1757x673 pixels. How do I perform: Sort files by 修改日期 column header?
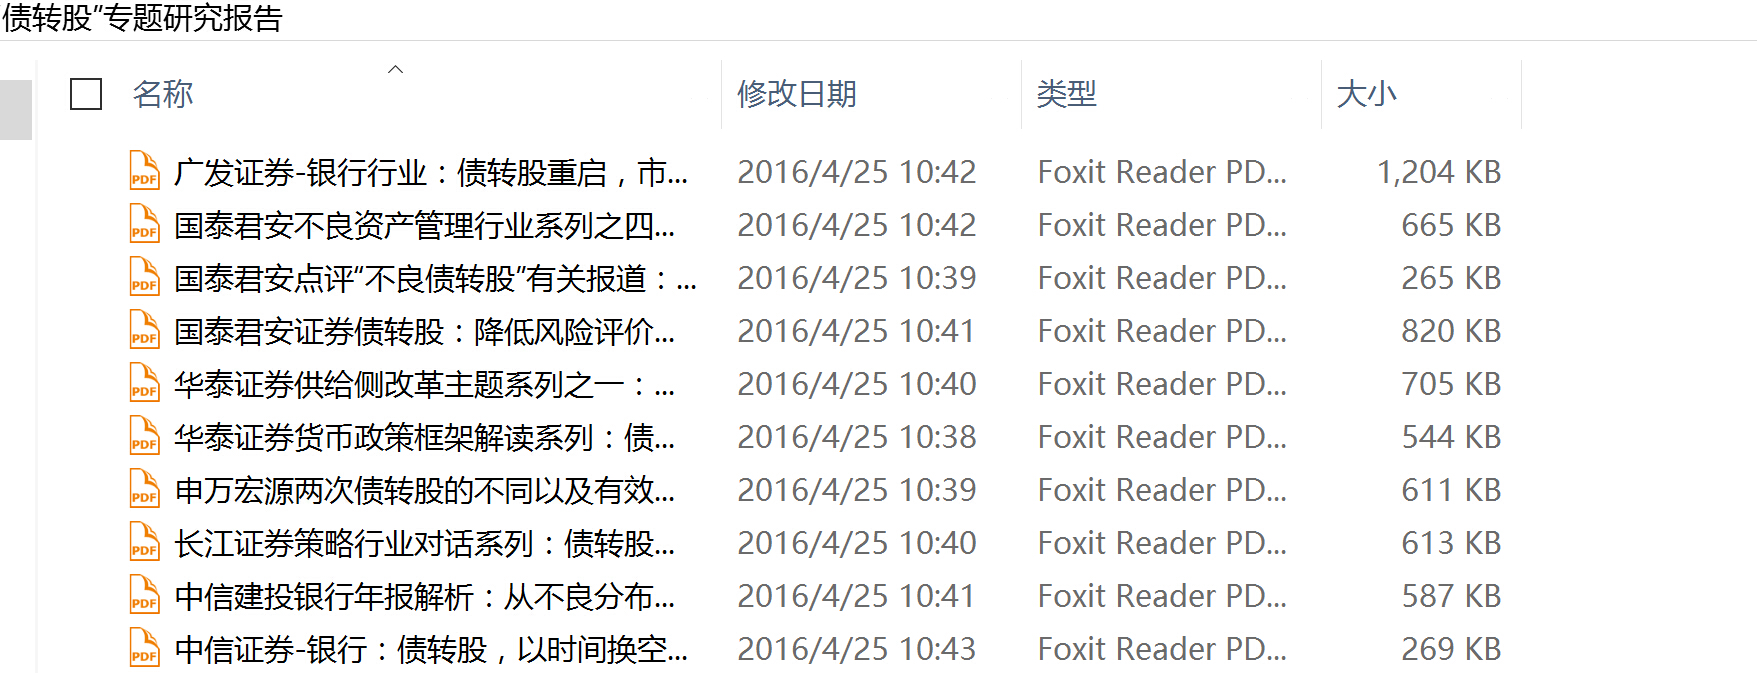(x=796, y=94)
